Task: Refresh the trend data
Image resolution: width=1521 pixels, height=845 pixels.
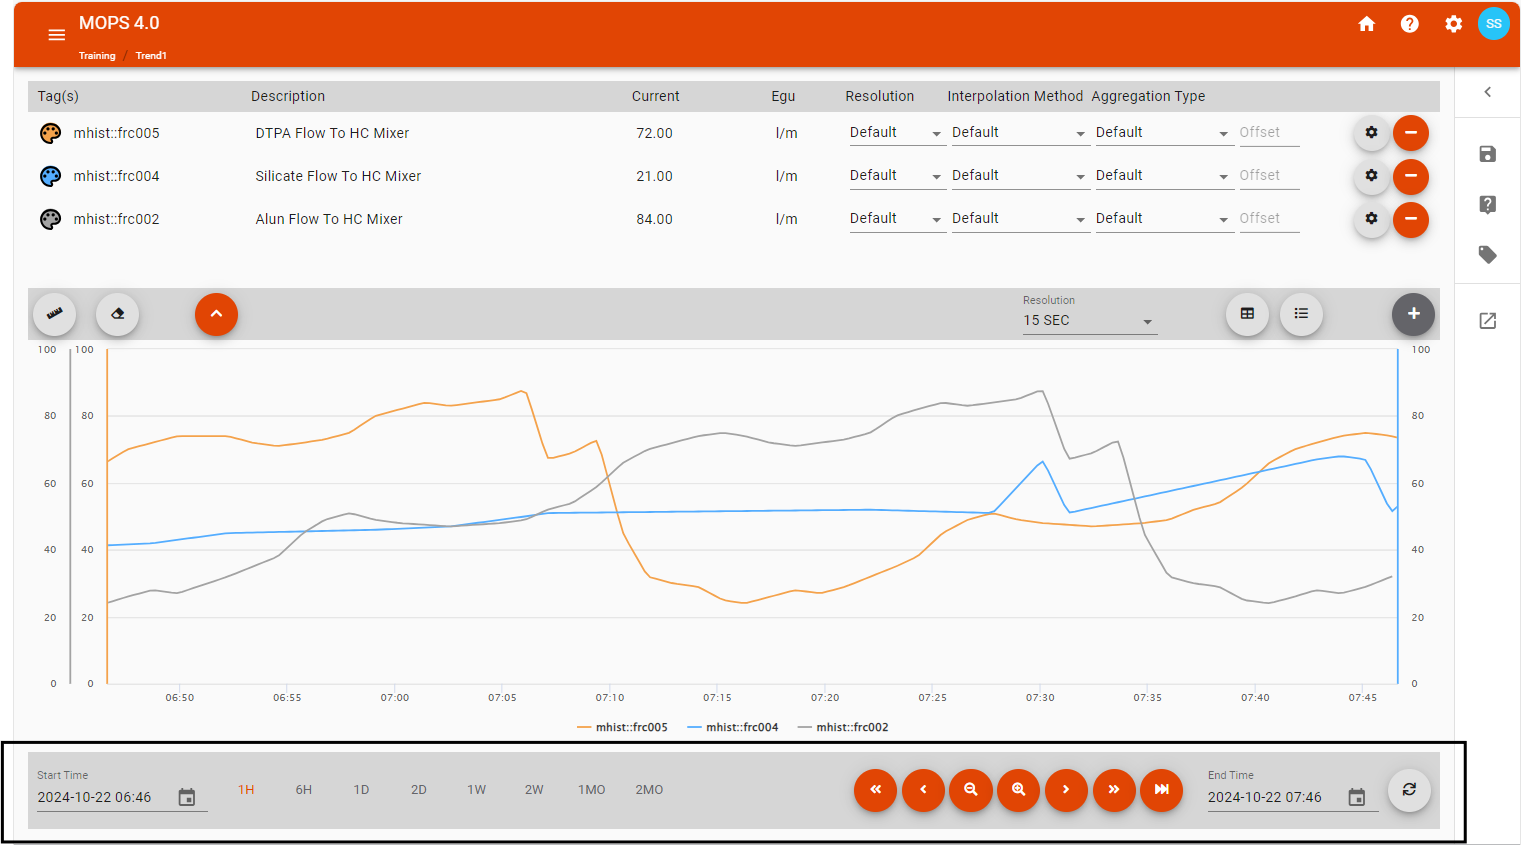Action: click(x=1408, y=790)
